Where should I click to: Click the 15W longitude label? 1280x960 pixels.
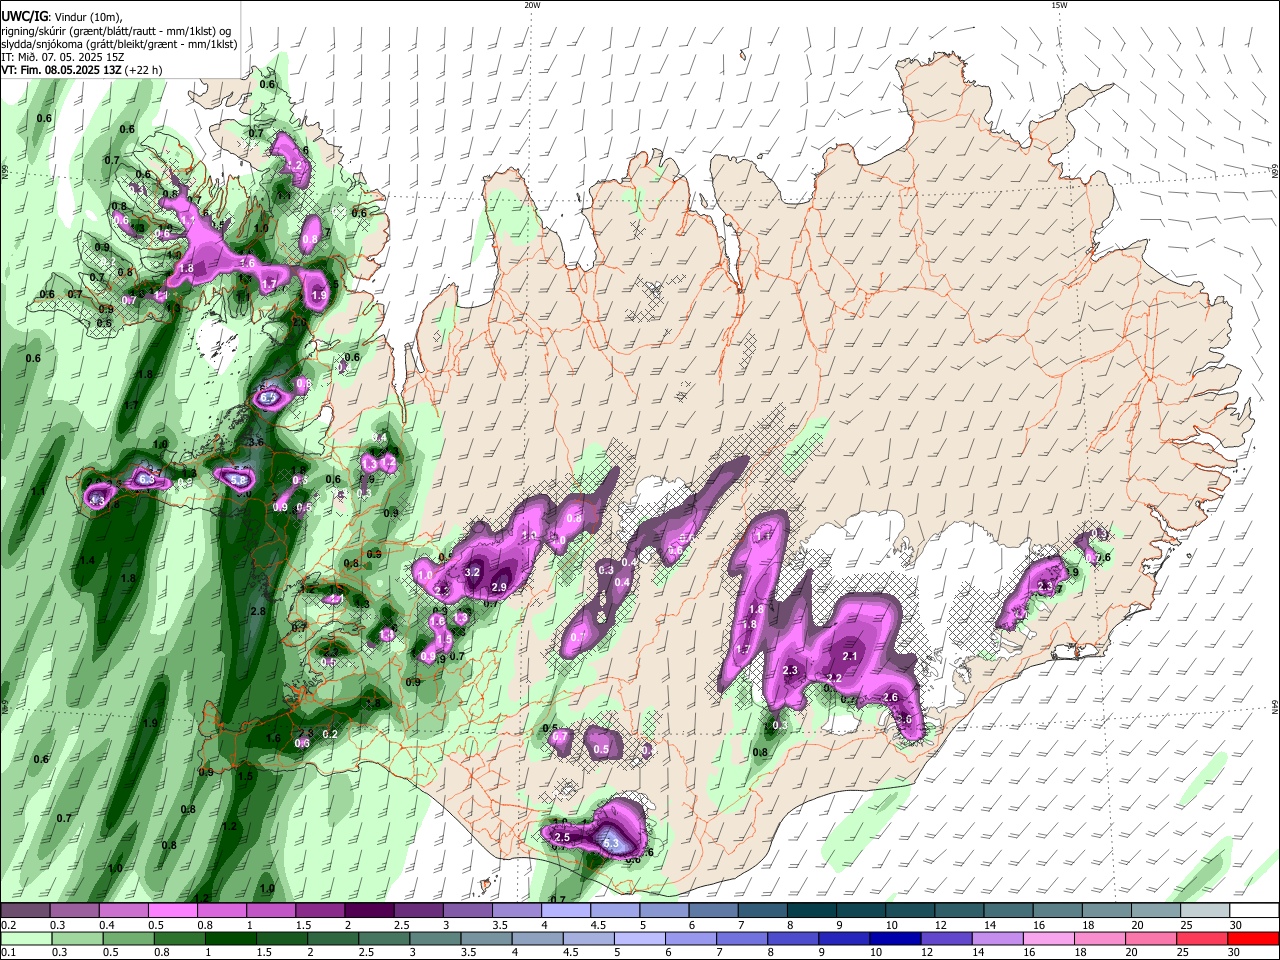pyautogui.click(x=1058, y=5)
